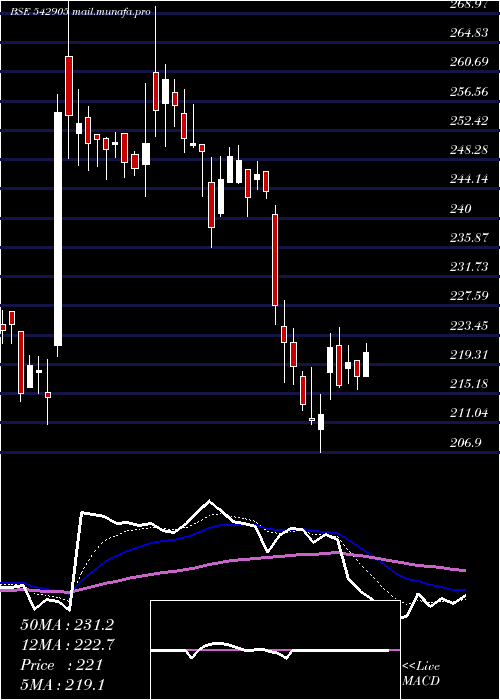Click the 264.83 price axis label

click(x=468, y=33)
